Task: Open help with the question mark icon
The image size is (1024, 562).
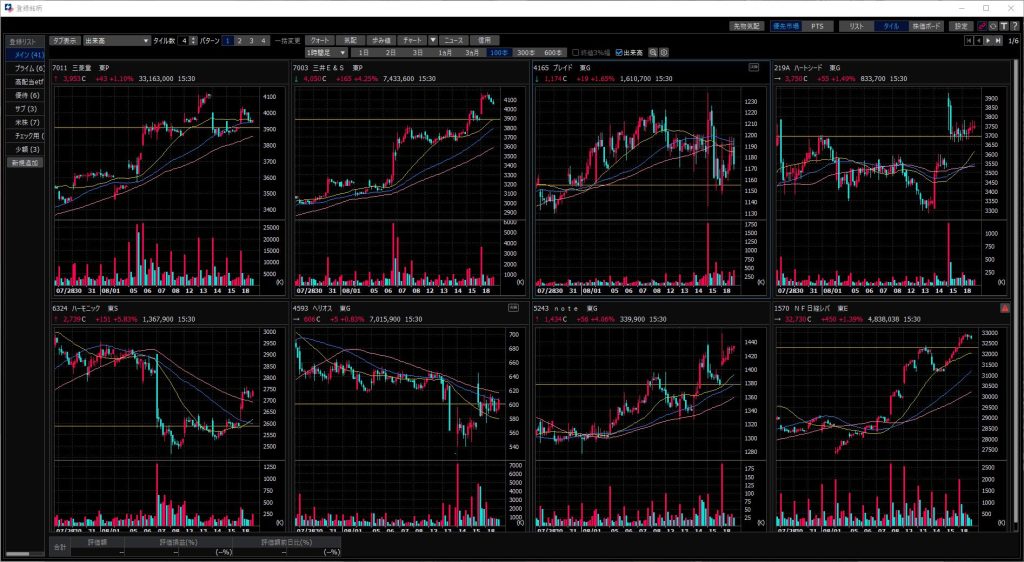Action: (1014, 25)
